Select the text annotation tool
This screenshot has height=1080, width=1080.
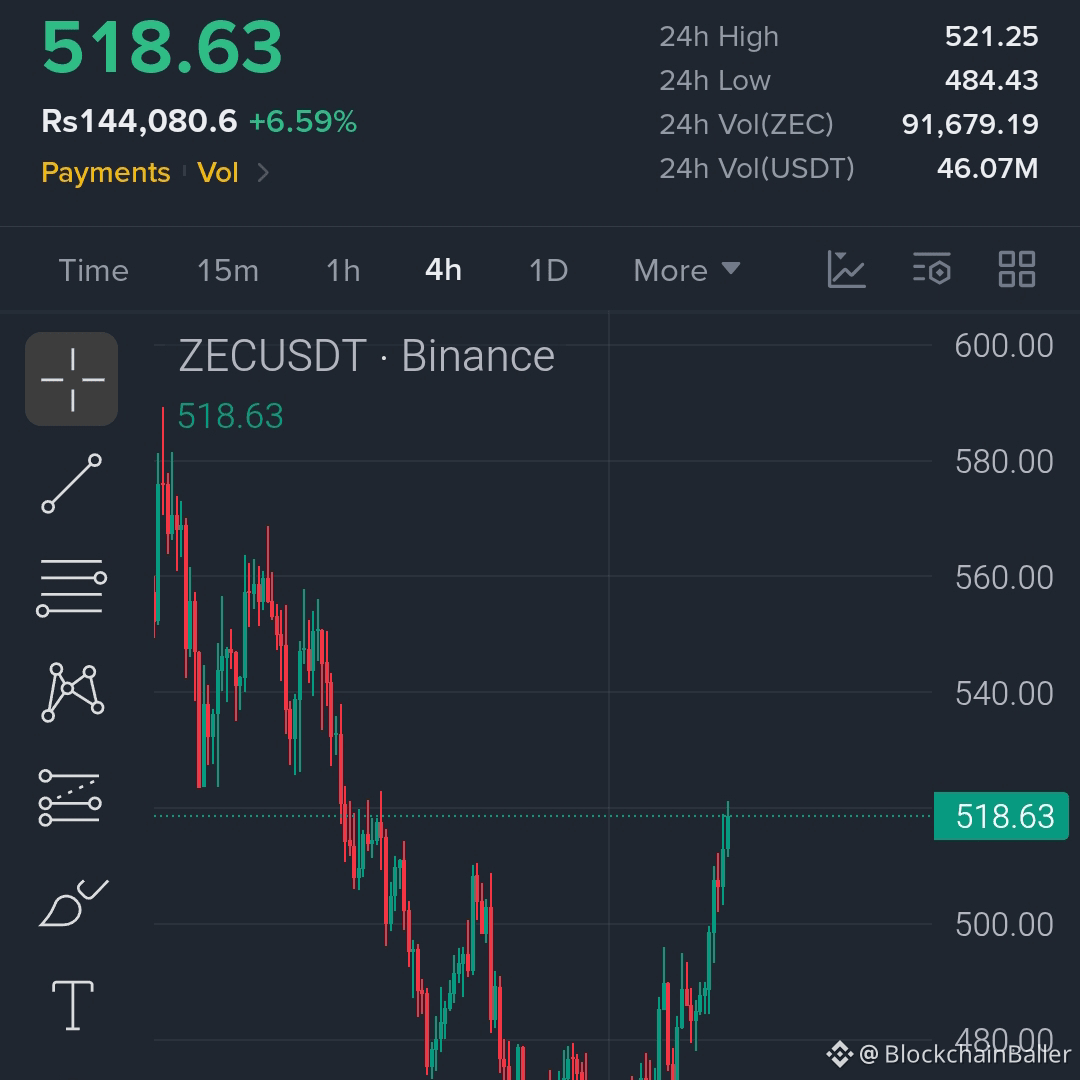73,1005
